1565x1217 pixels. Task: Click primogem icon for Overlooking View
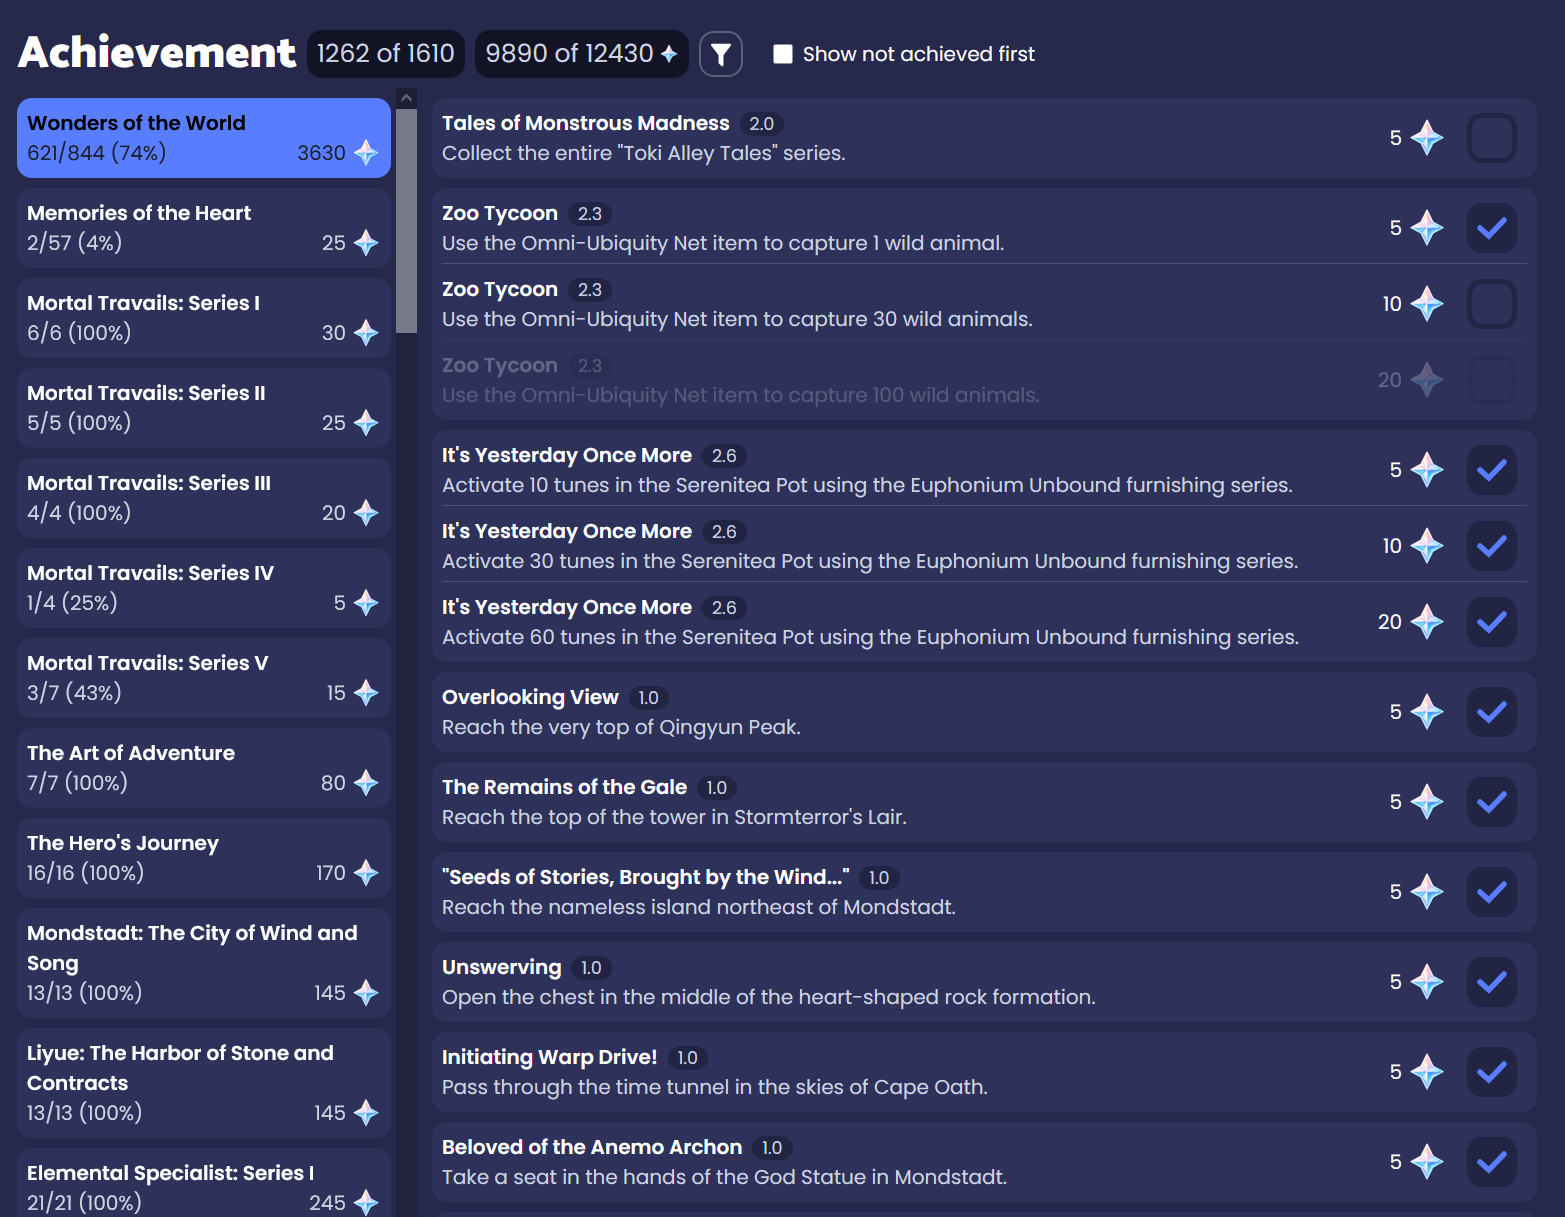(1427, 712)
